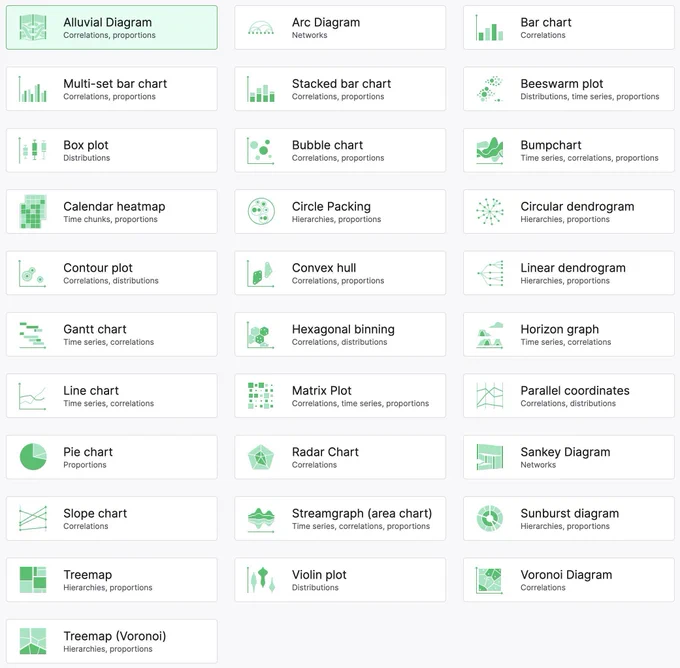Screen dimensions: 680x668
Task: Select the 'Bar chart' title text
Action: [x=546, y=22]
